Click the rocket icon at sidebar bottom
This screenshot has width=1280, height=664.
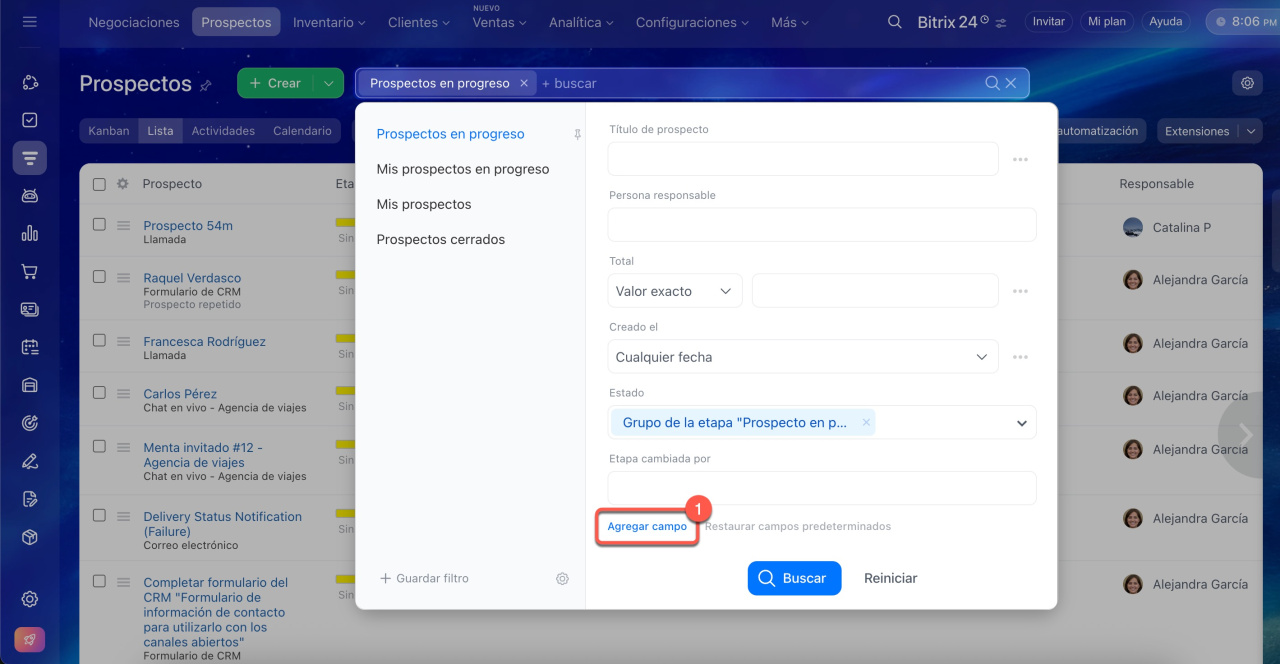[30, 640]
